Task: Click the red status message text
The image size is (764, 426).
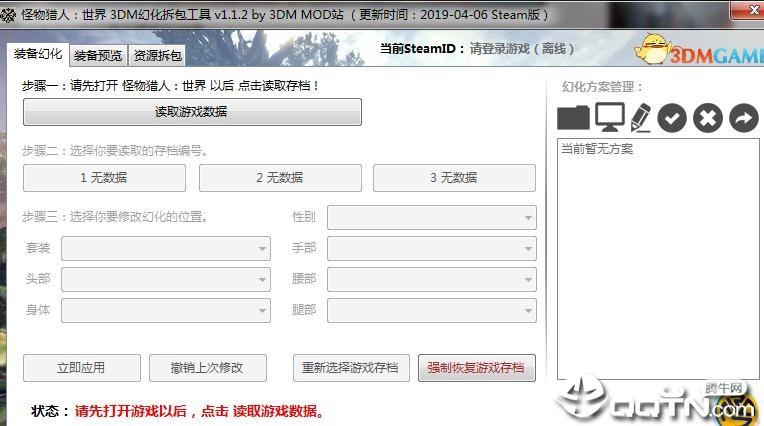Action: (199, 411)
